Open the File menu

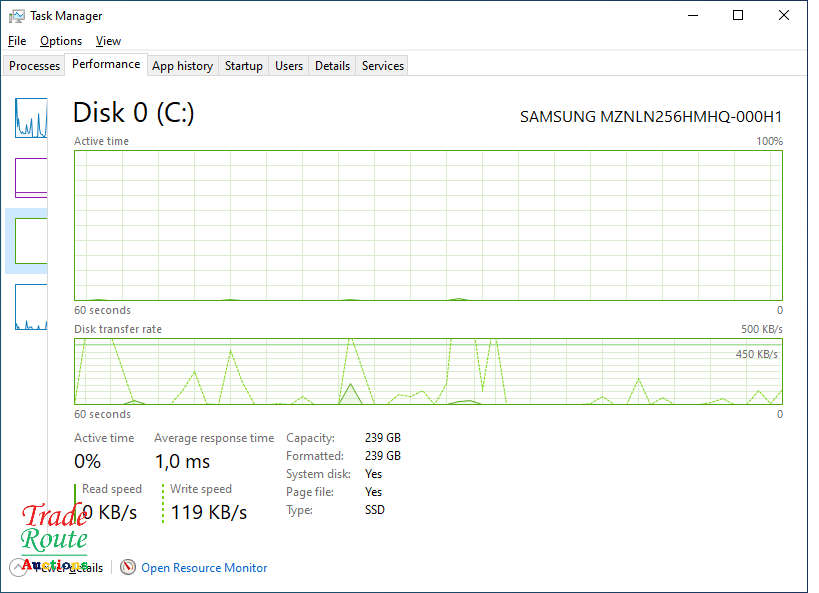(17, 41)
